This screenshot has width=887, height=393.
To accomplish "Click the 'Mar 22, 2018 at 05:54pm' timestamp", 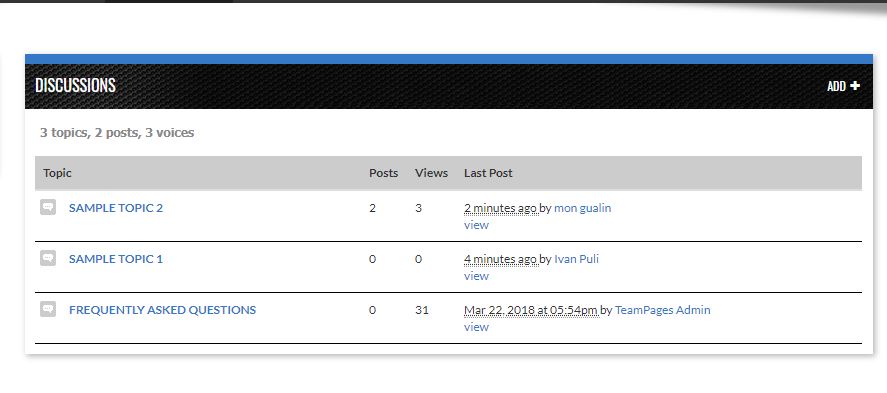I will click(x=531, y=310).
